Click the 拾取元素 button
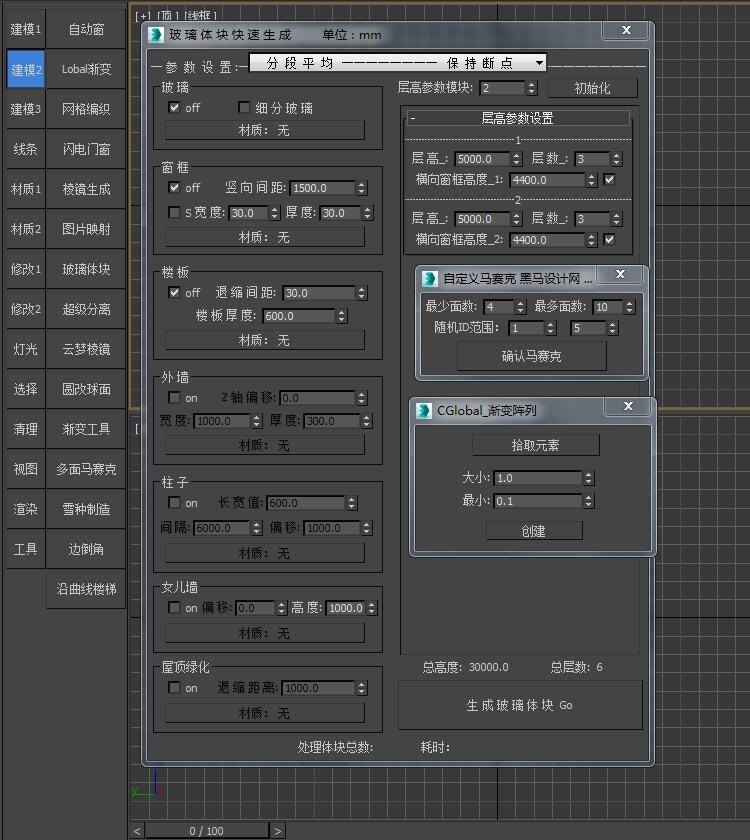 (x=535, y=445)
